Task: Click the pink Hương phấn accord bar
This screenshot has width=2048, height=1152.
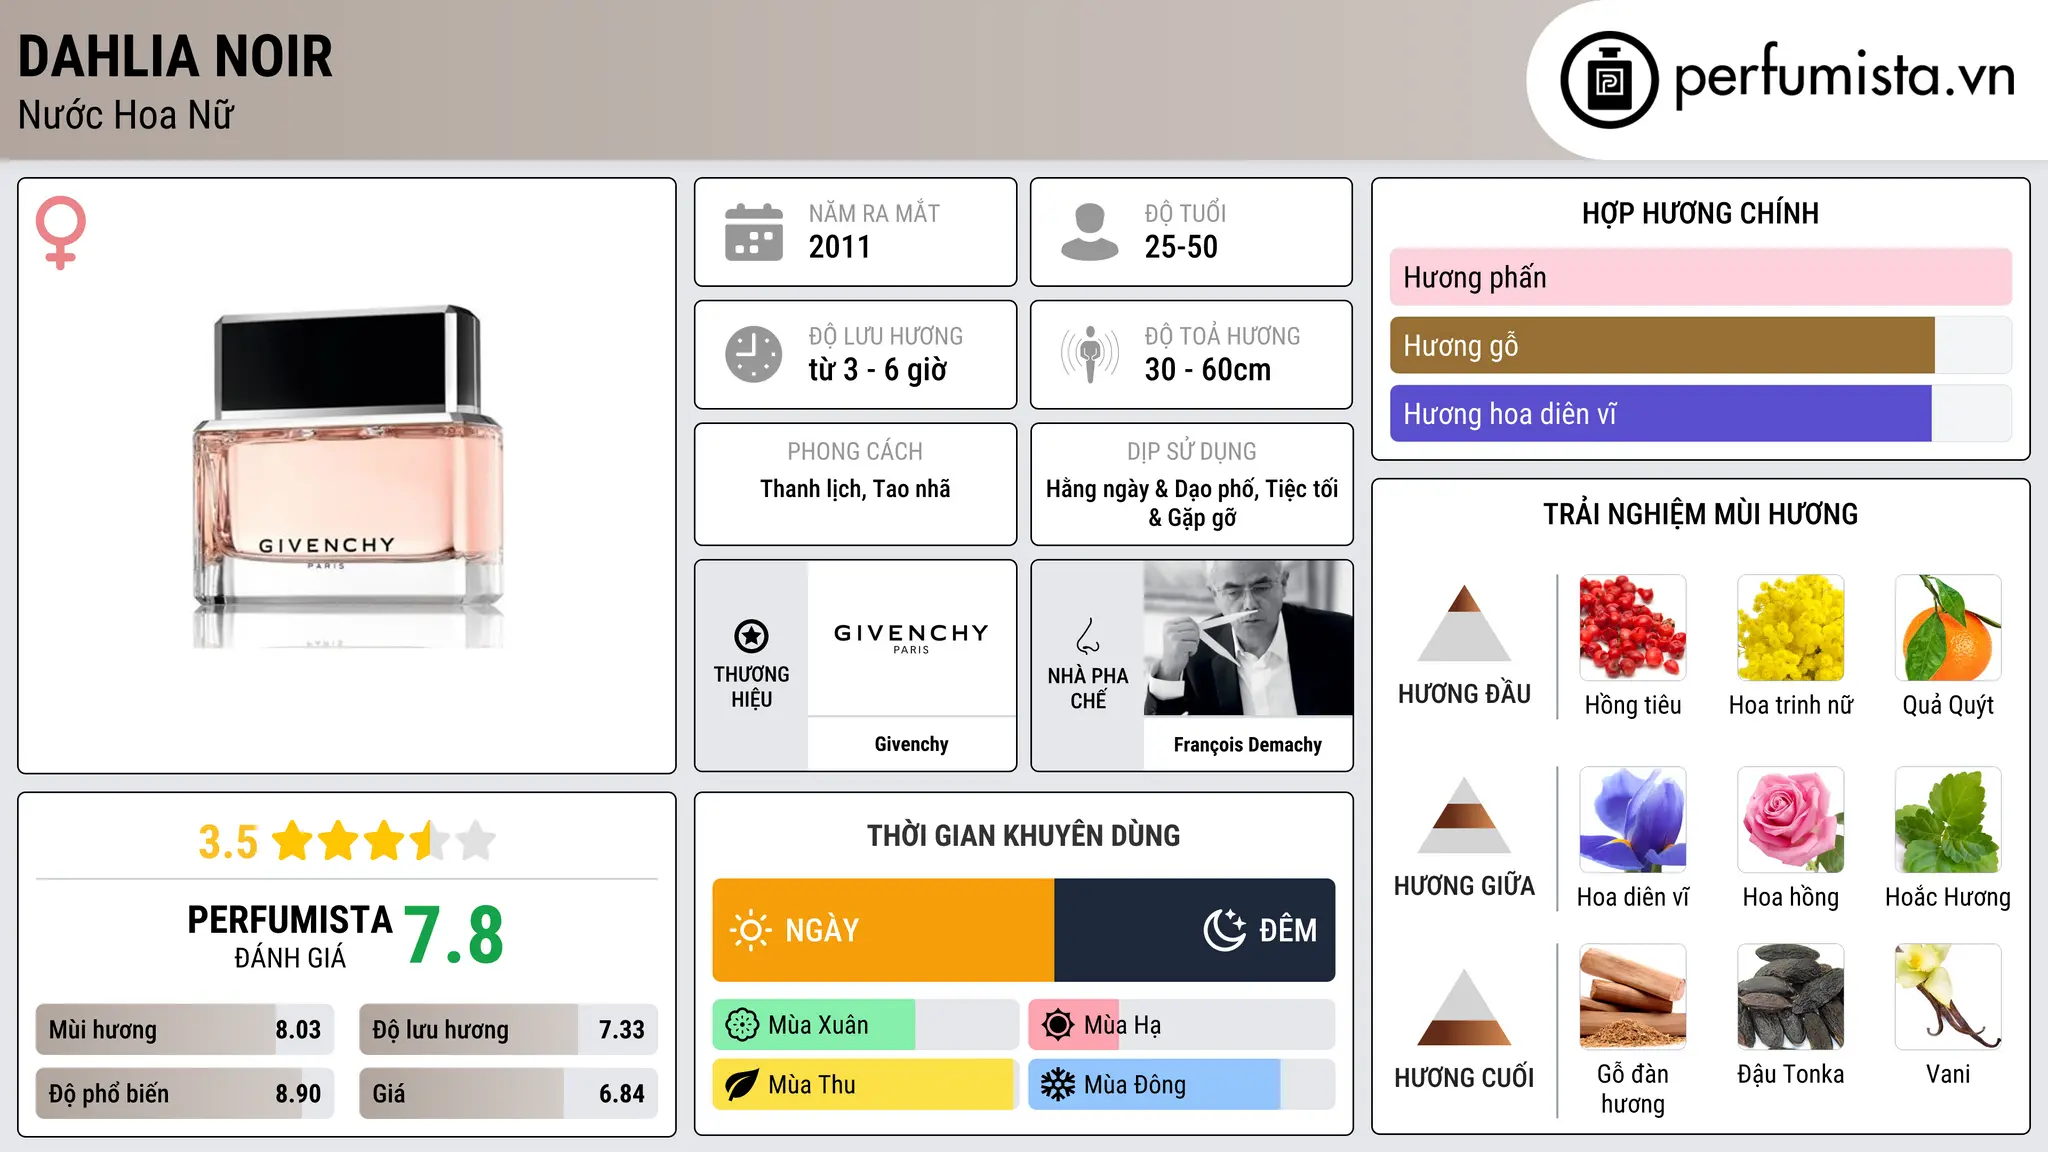Action: click(x=1701, y=277)
